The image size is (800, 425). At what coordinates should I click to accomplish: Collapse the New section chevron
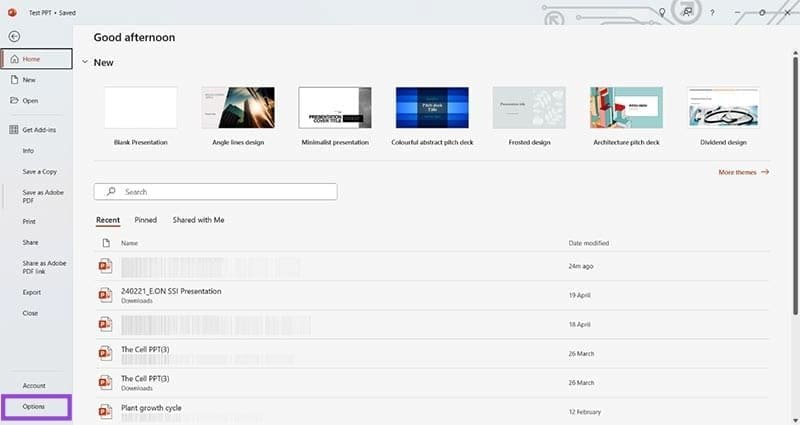pos(85,62)
